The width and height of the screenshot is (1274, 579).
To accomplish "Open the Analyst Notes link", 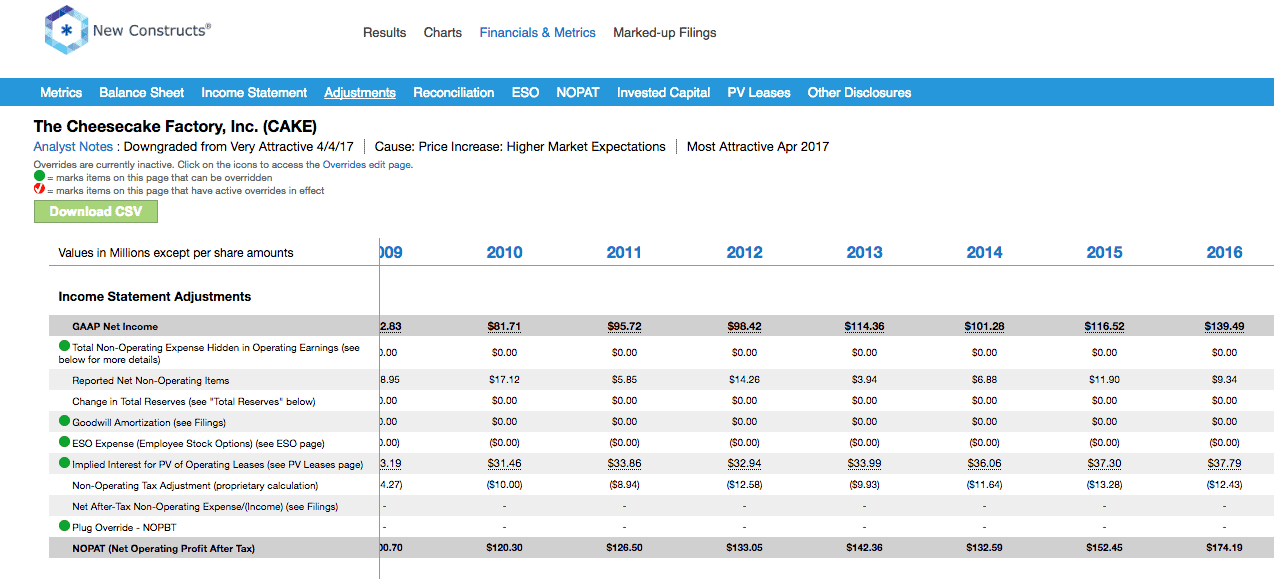I will [74, 147].
